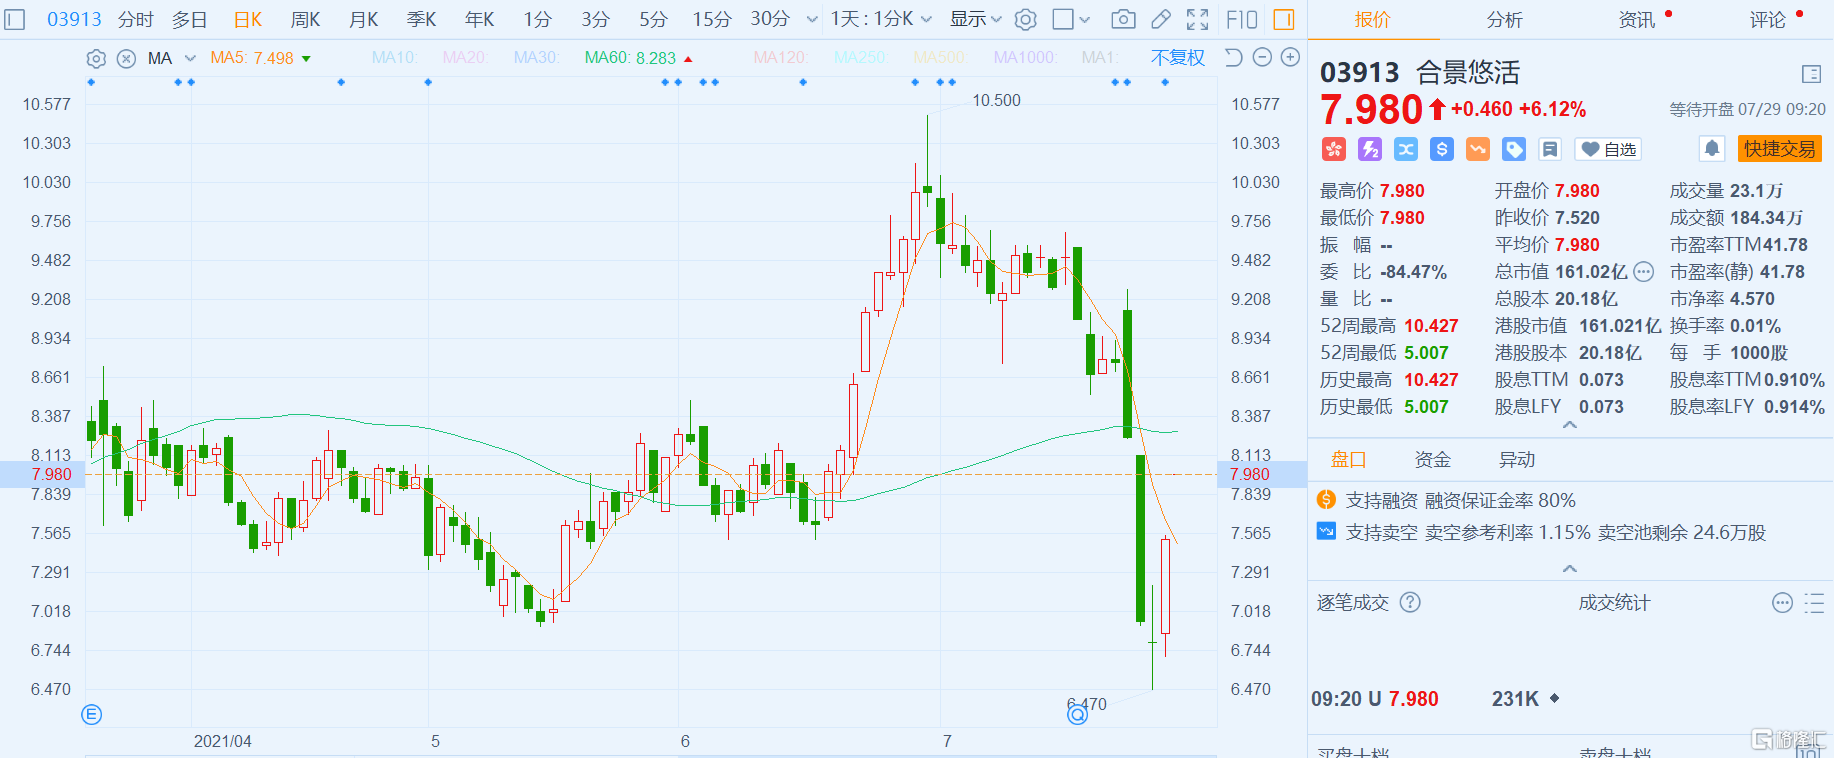Click the 不复权 adjustment link

[x=1177, y=58]
